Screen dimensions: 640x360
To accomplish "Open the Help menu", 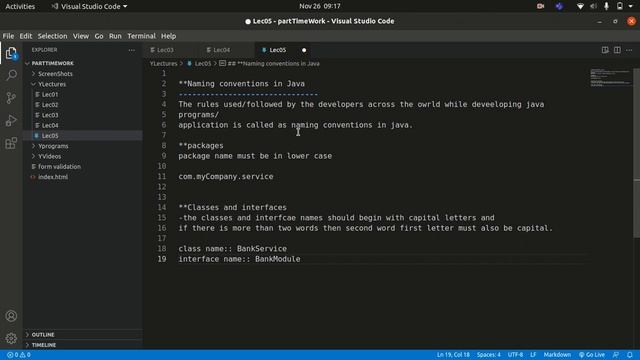I will point(168,36).
